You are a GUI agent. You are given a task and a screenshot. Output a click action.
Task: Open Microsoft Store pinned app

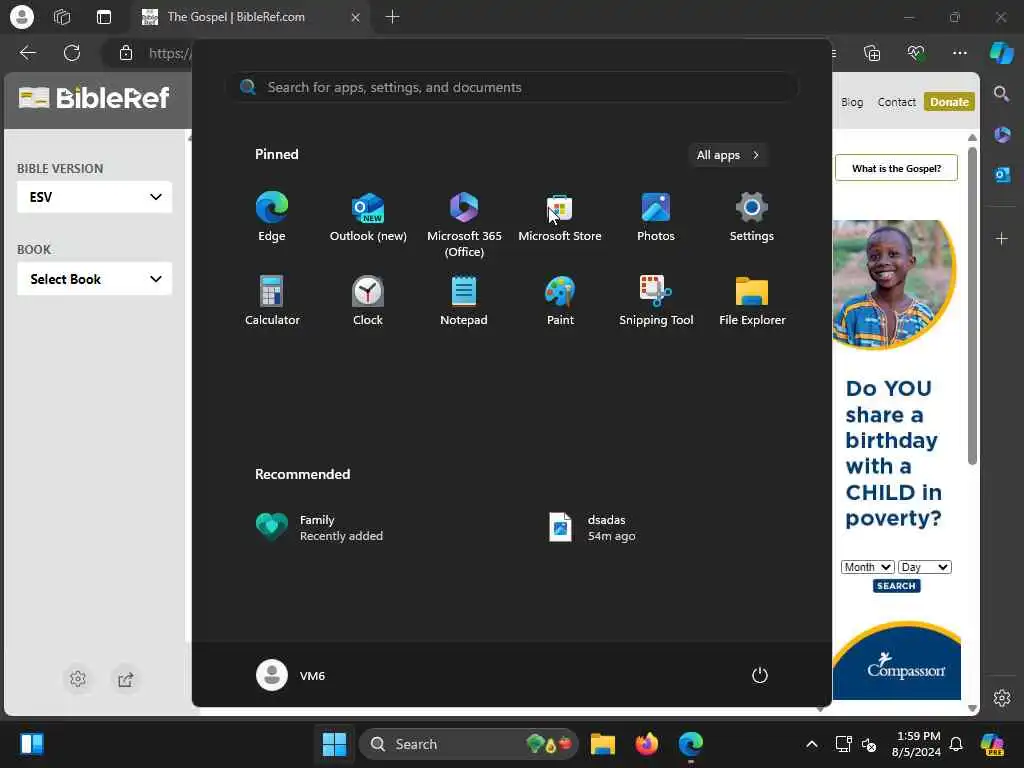(x=560, y=217)
